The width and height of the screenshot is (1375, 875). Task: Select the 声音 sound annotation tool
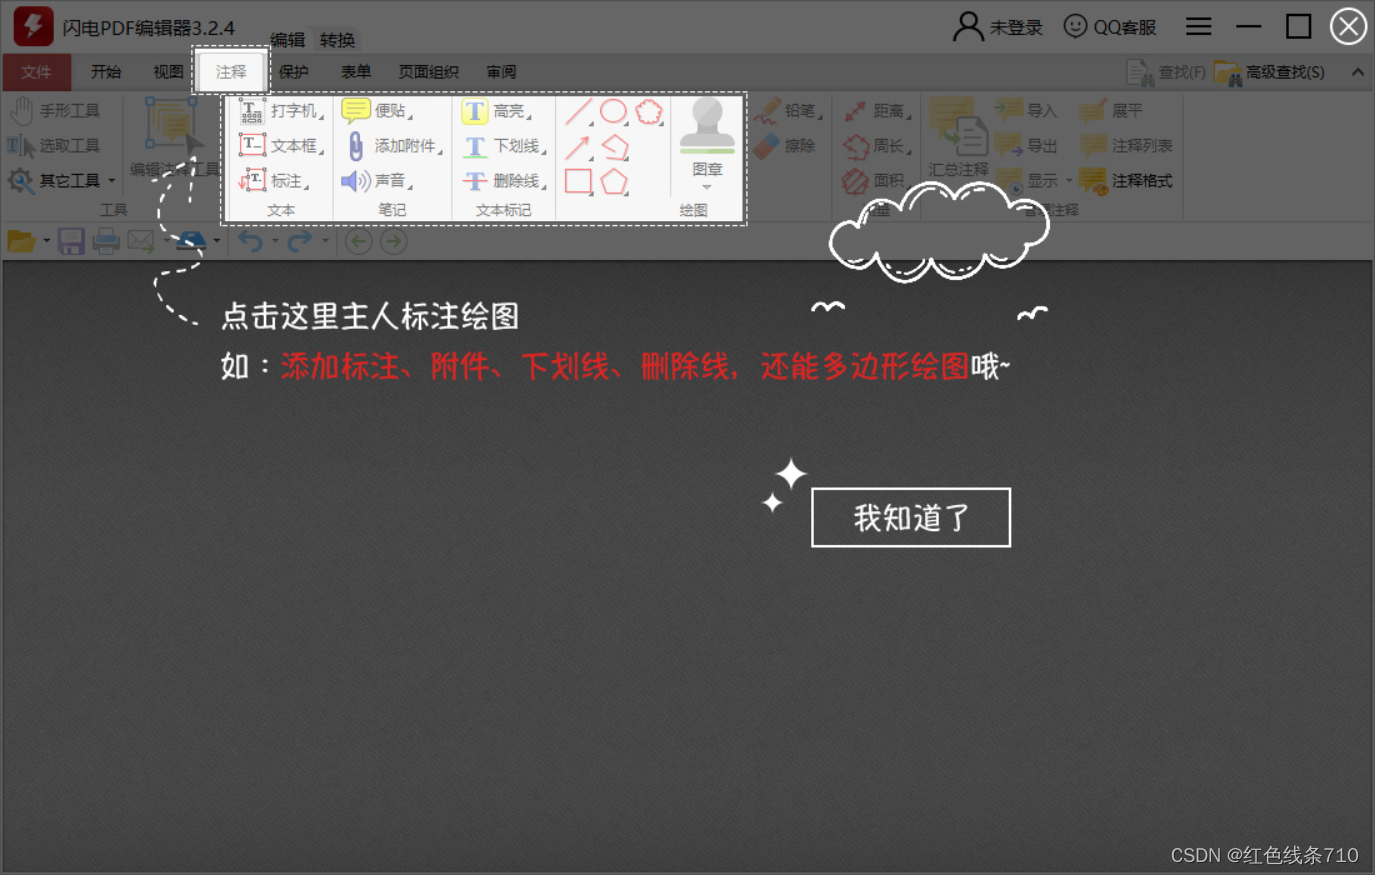pos(377,180)
